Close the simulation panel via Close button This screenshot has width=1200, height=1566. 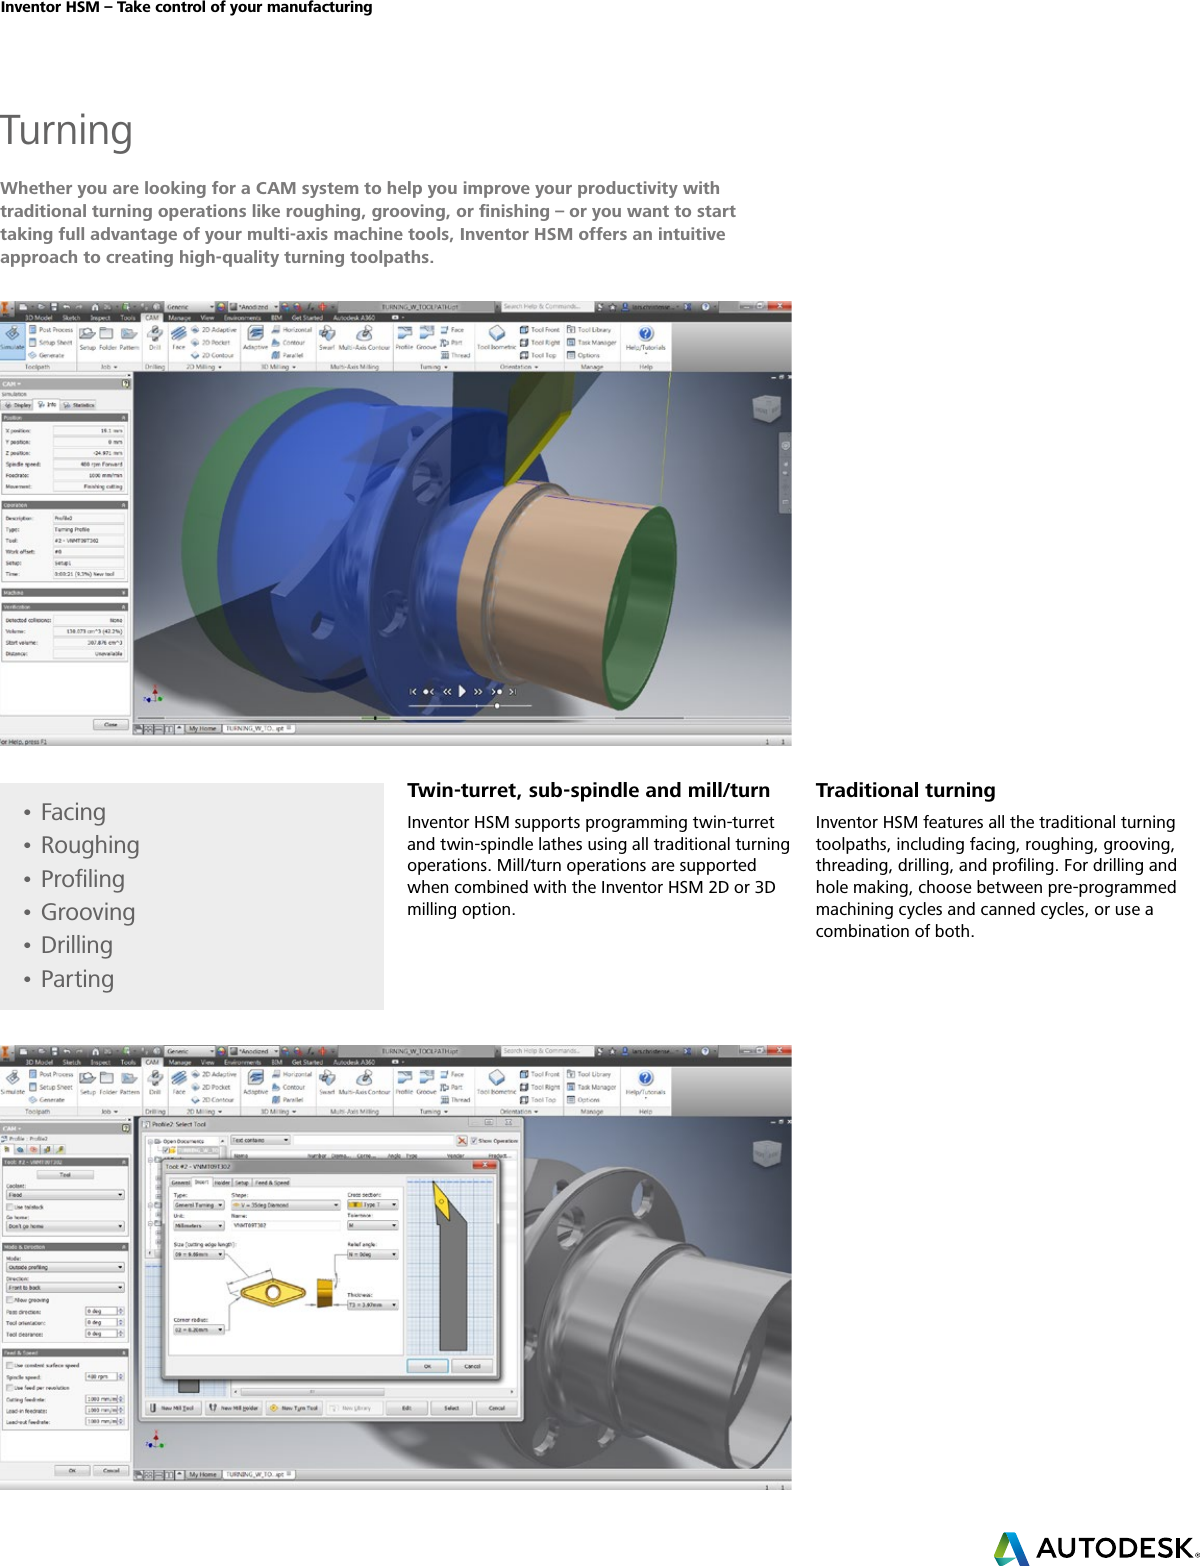[110, 725]
